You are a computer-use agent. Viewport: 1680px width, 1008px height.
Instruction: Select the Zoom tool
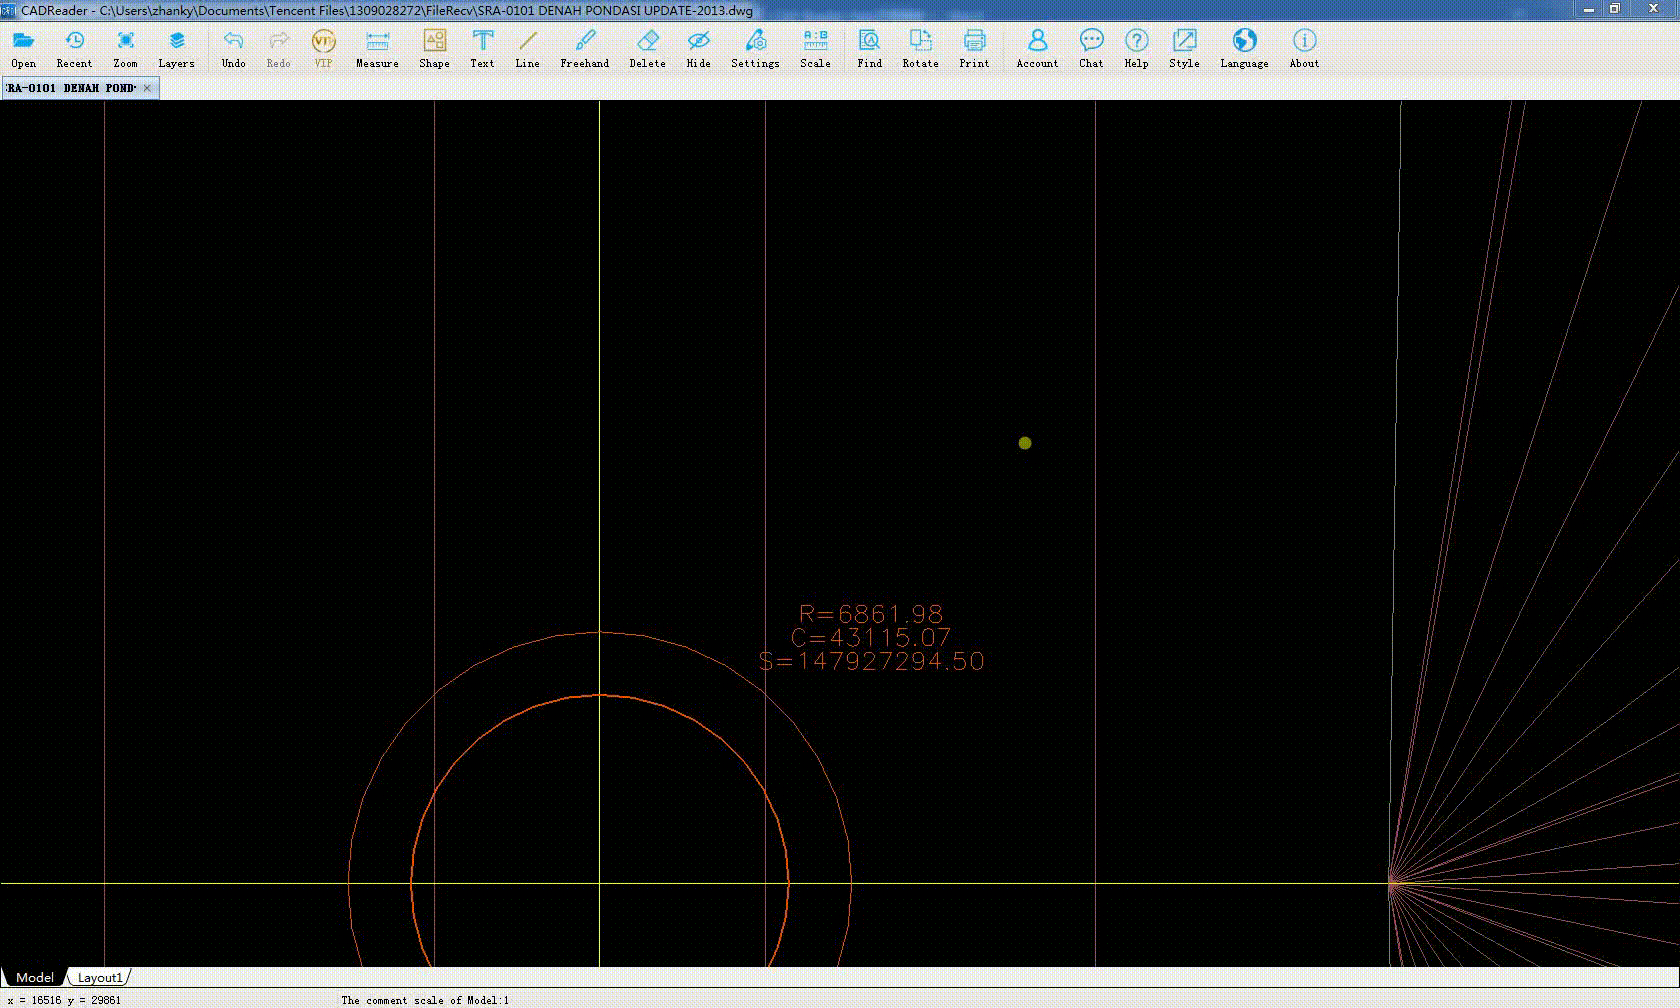tap(125, 48)
